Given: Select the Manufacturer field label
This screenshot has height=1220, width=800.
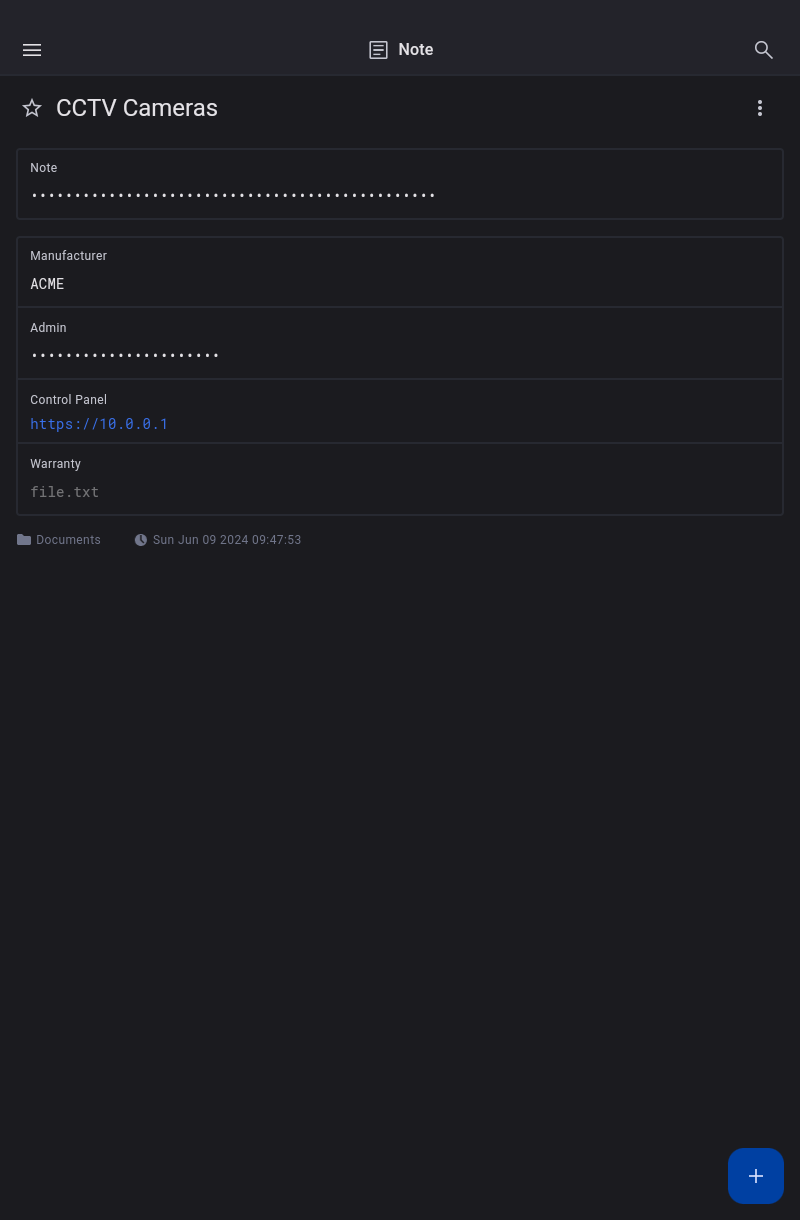Looking at the screenshot, I should [68, 256].
